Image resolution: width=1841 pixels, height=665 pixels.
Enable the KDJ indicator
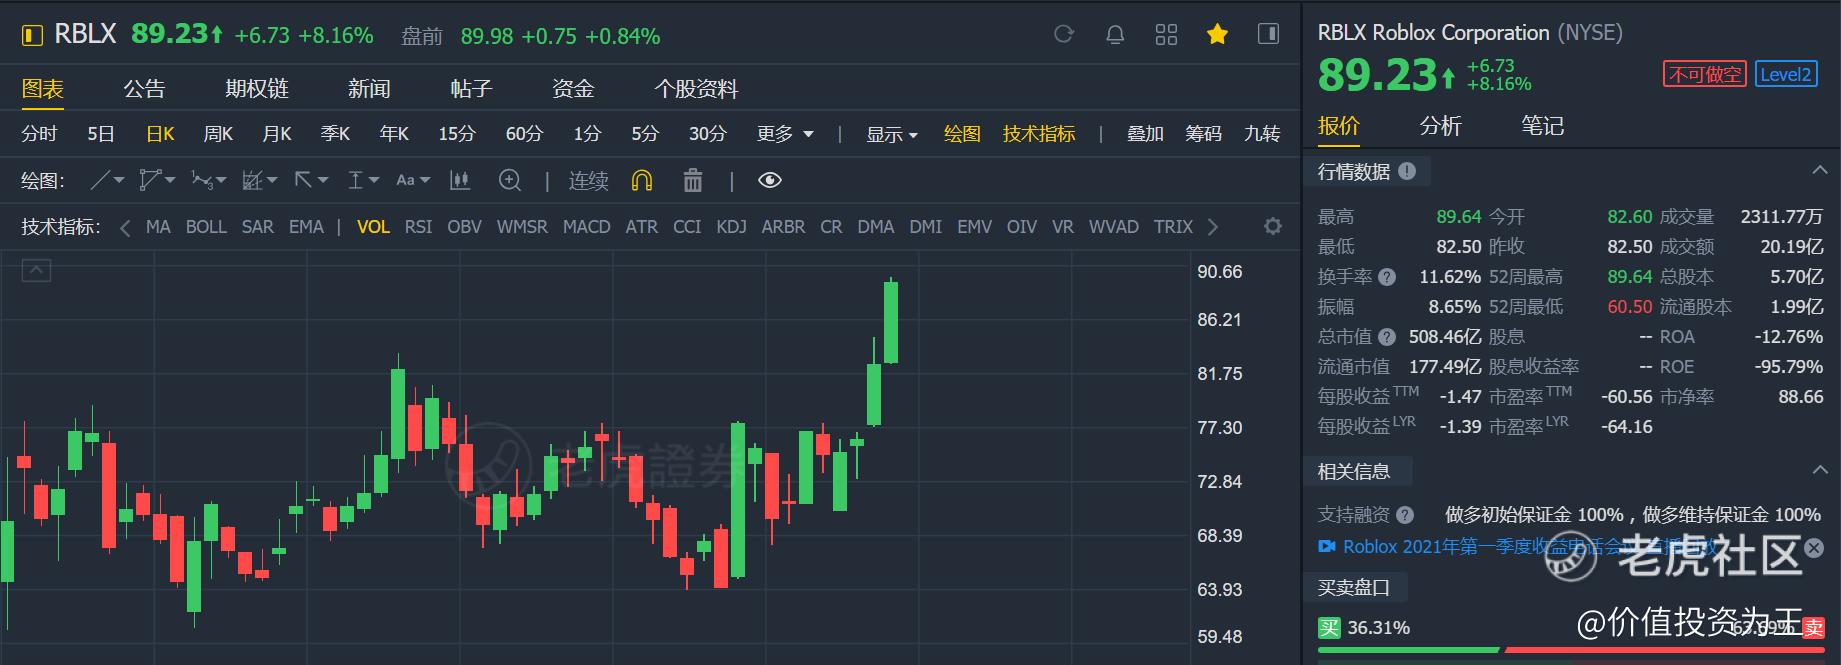[x=731, y=227]
